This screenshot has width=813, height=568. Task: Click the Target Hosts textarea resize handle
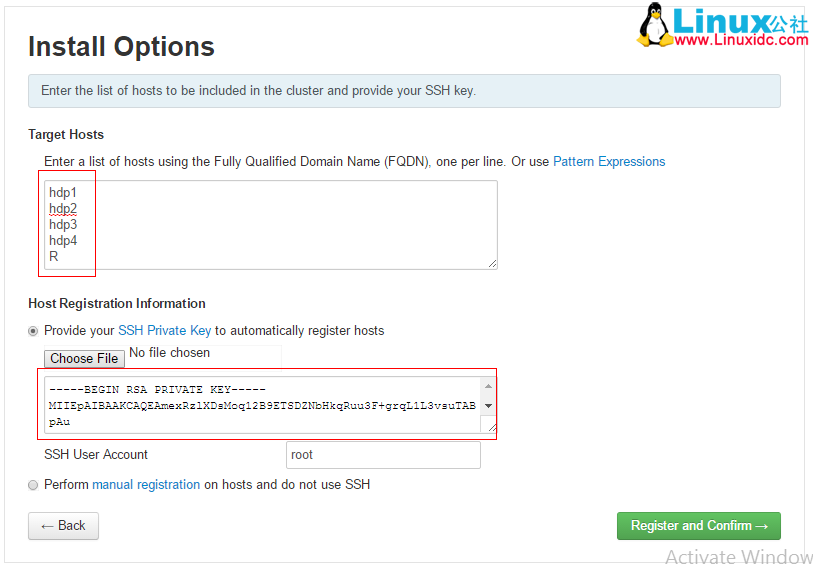(x=491, y=262)
